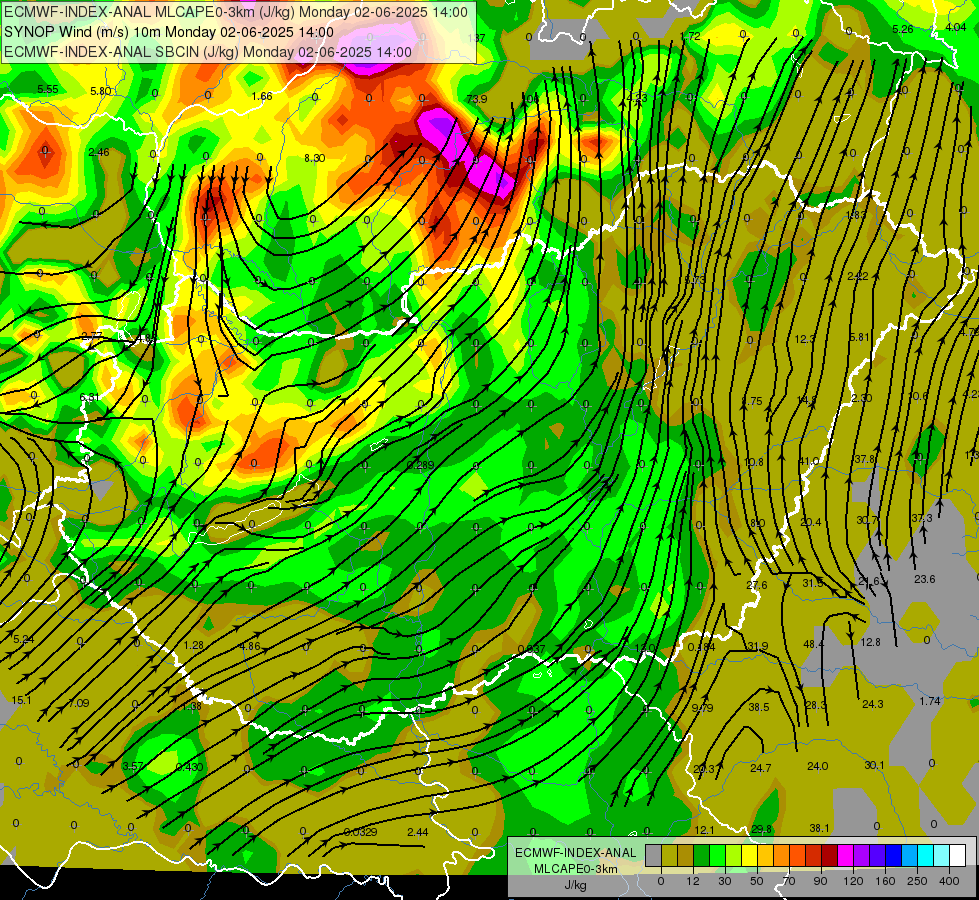The height and width of the screenshot is (900, 979).
Task: Click the map value 41.0
Action: click(809, 462)
